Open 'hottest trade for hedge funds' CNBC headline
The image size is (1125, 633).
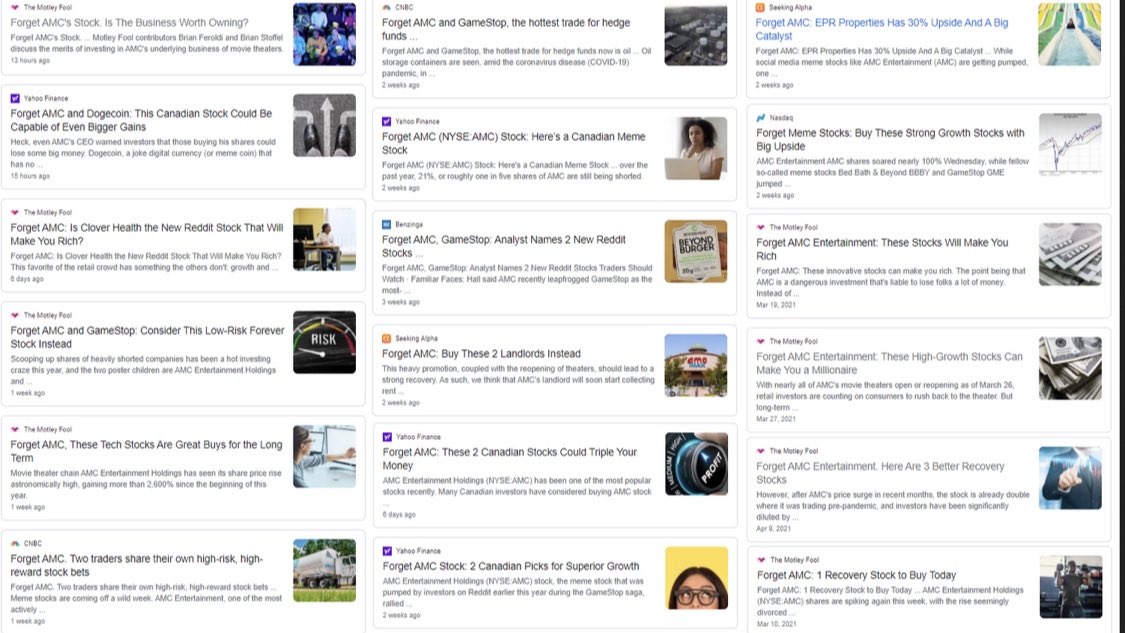pos(506,29)
